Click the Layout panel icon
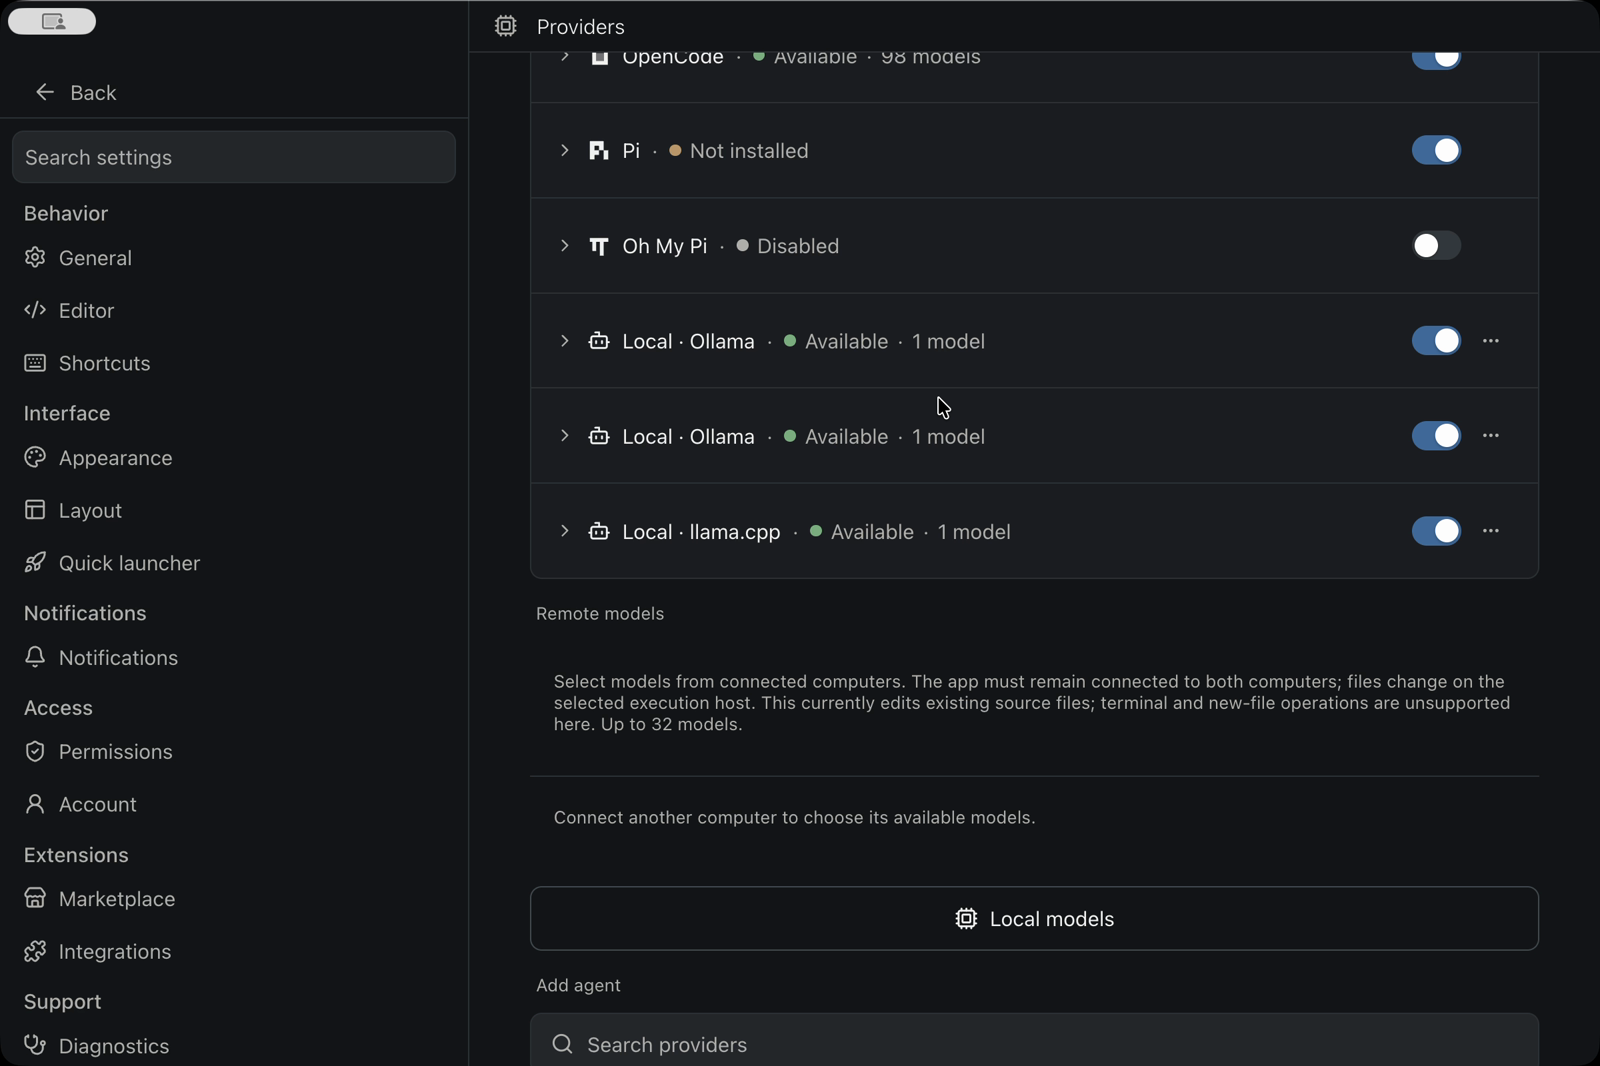1600x1066 pixels. point(35,510)
